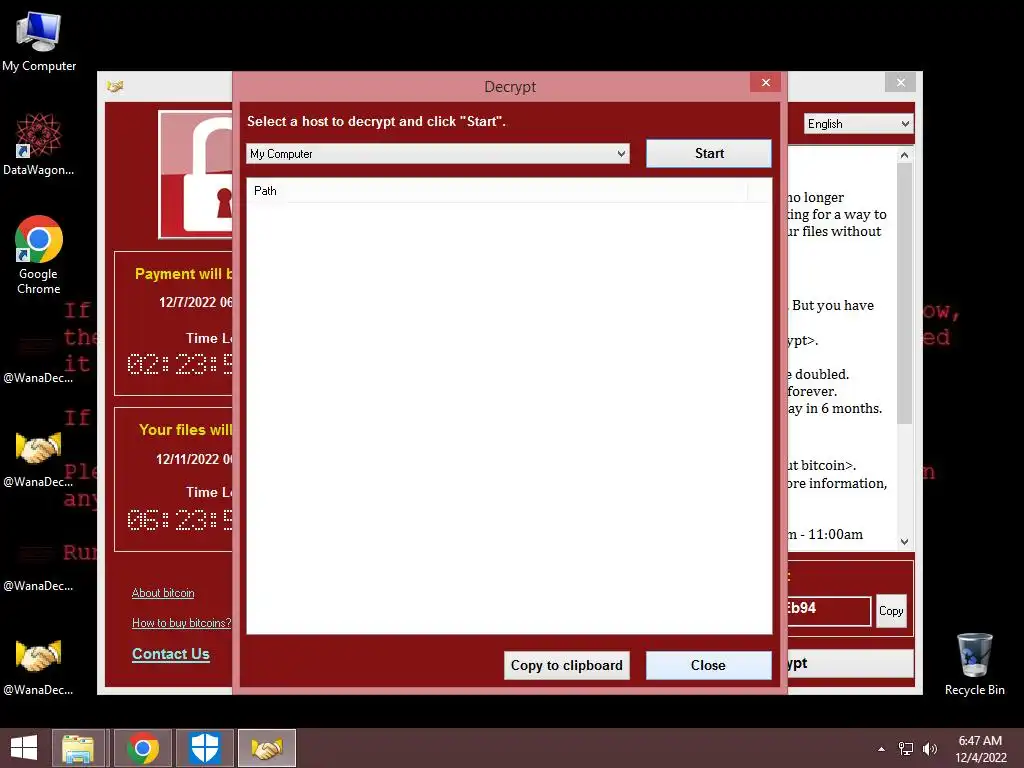Click the Windows Start button
Viewport: 1024px width, 768px height.
click(x=24, y=748)
